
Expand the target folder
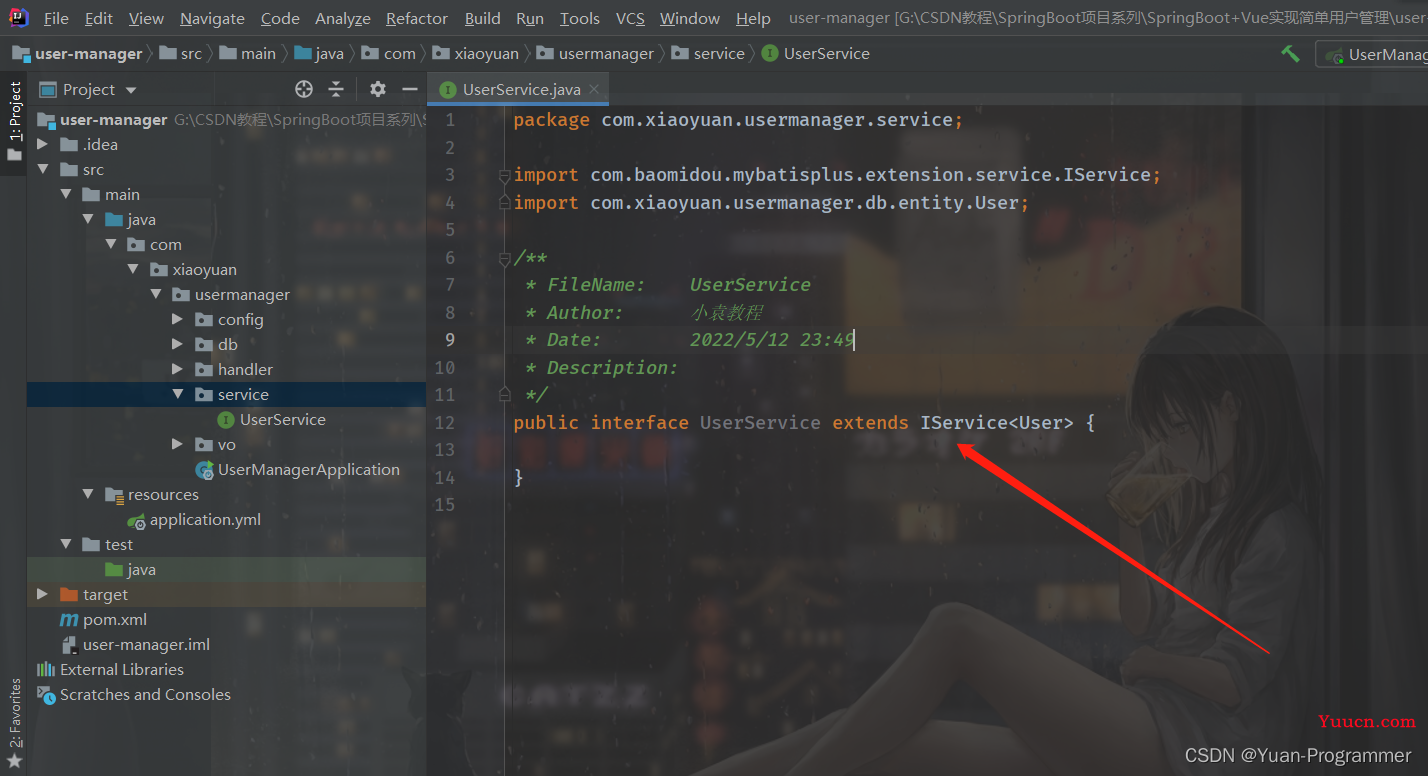click(x=42, y=594)
